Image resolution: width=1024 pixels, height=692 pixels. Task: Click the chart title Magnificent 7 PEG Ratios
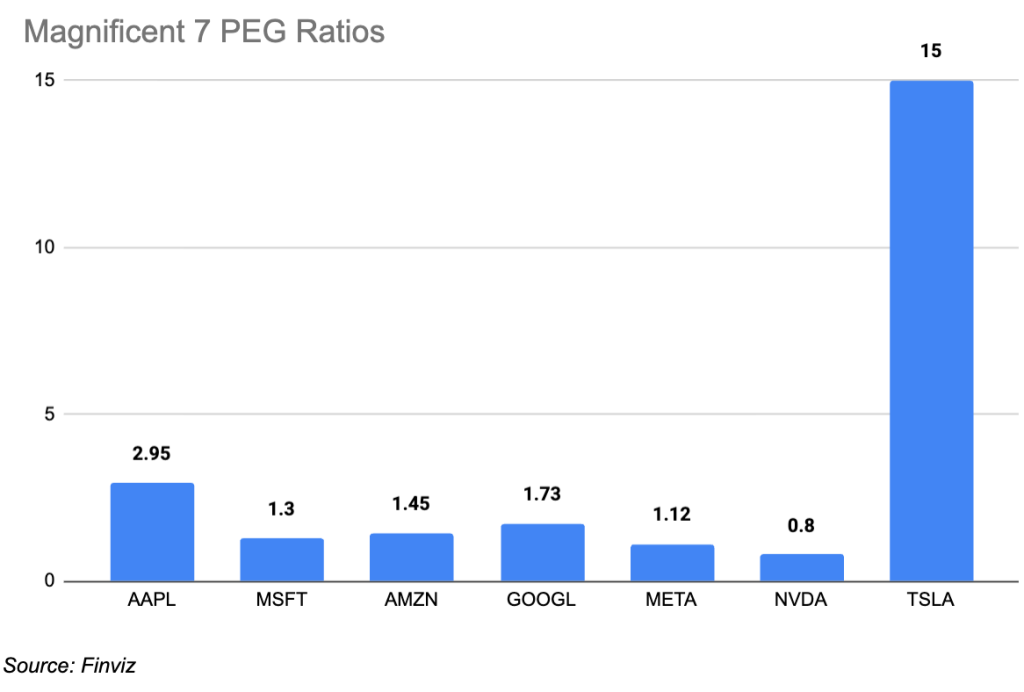coord(204,31)
